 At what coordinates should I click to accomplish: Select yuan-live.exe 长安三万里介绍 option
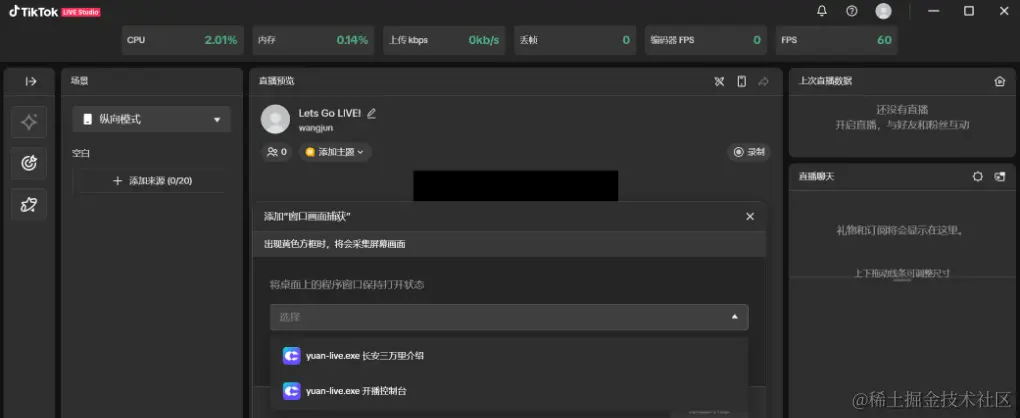coord(509,356)
